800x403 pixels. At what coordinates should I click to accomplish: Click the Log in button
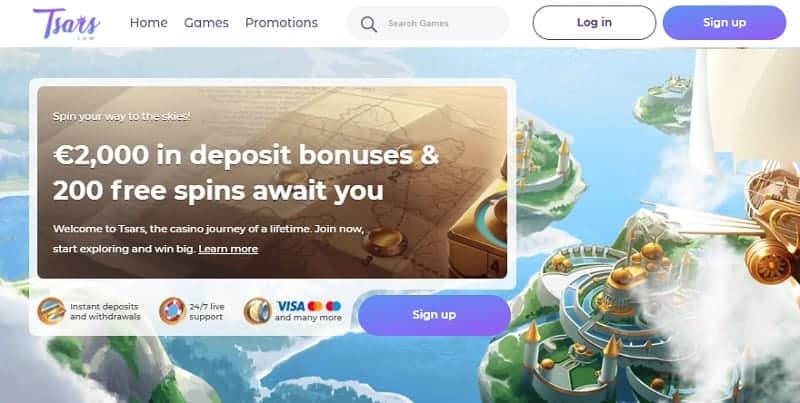(594, 22)
